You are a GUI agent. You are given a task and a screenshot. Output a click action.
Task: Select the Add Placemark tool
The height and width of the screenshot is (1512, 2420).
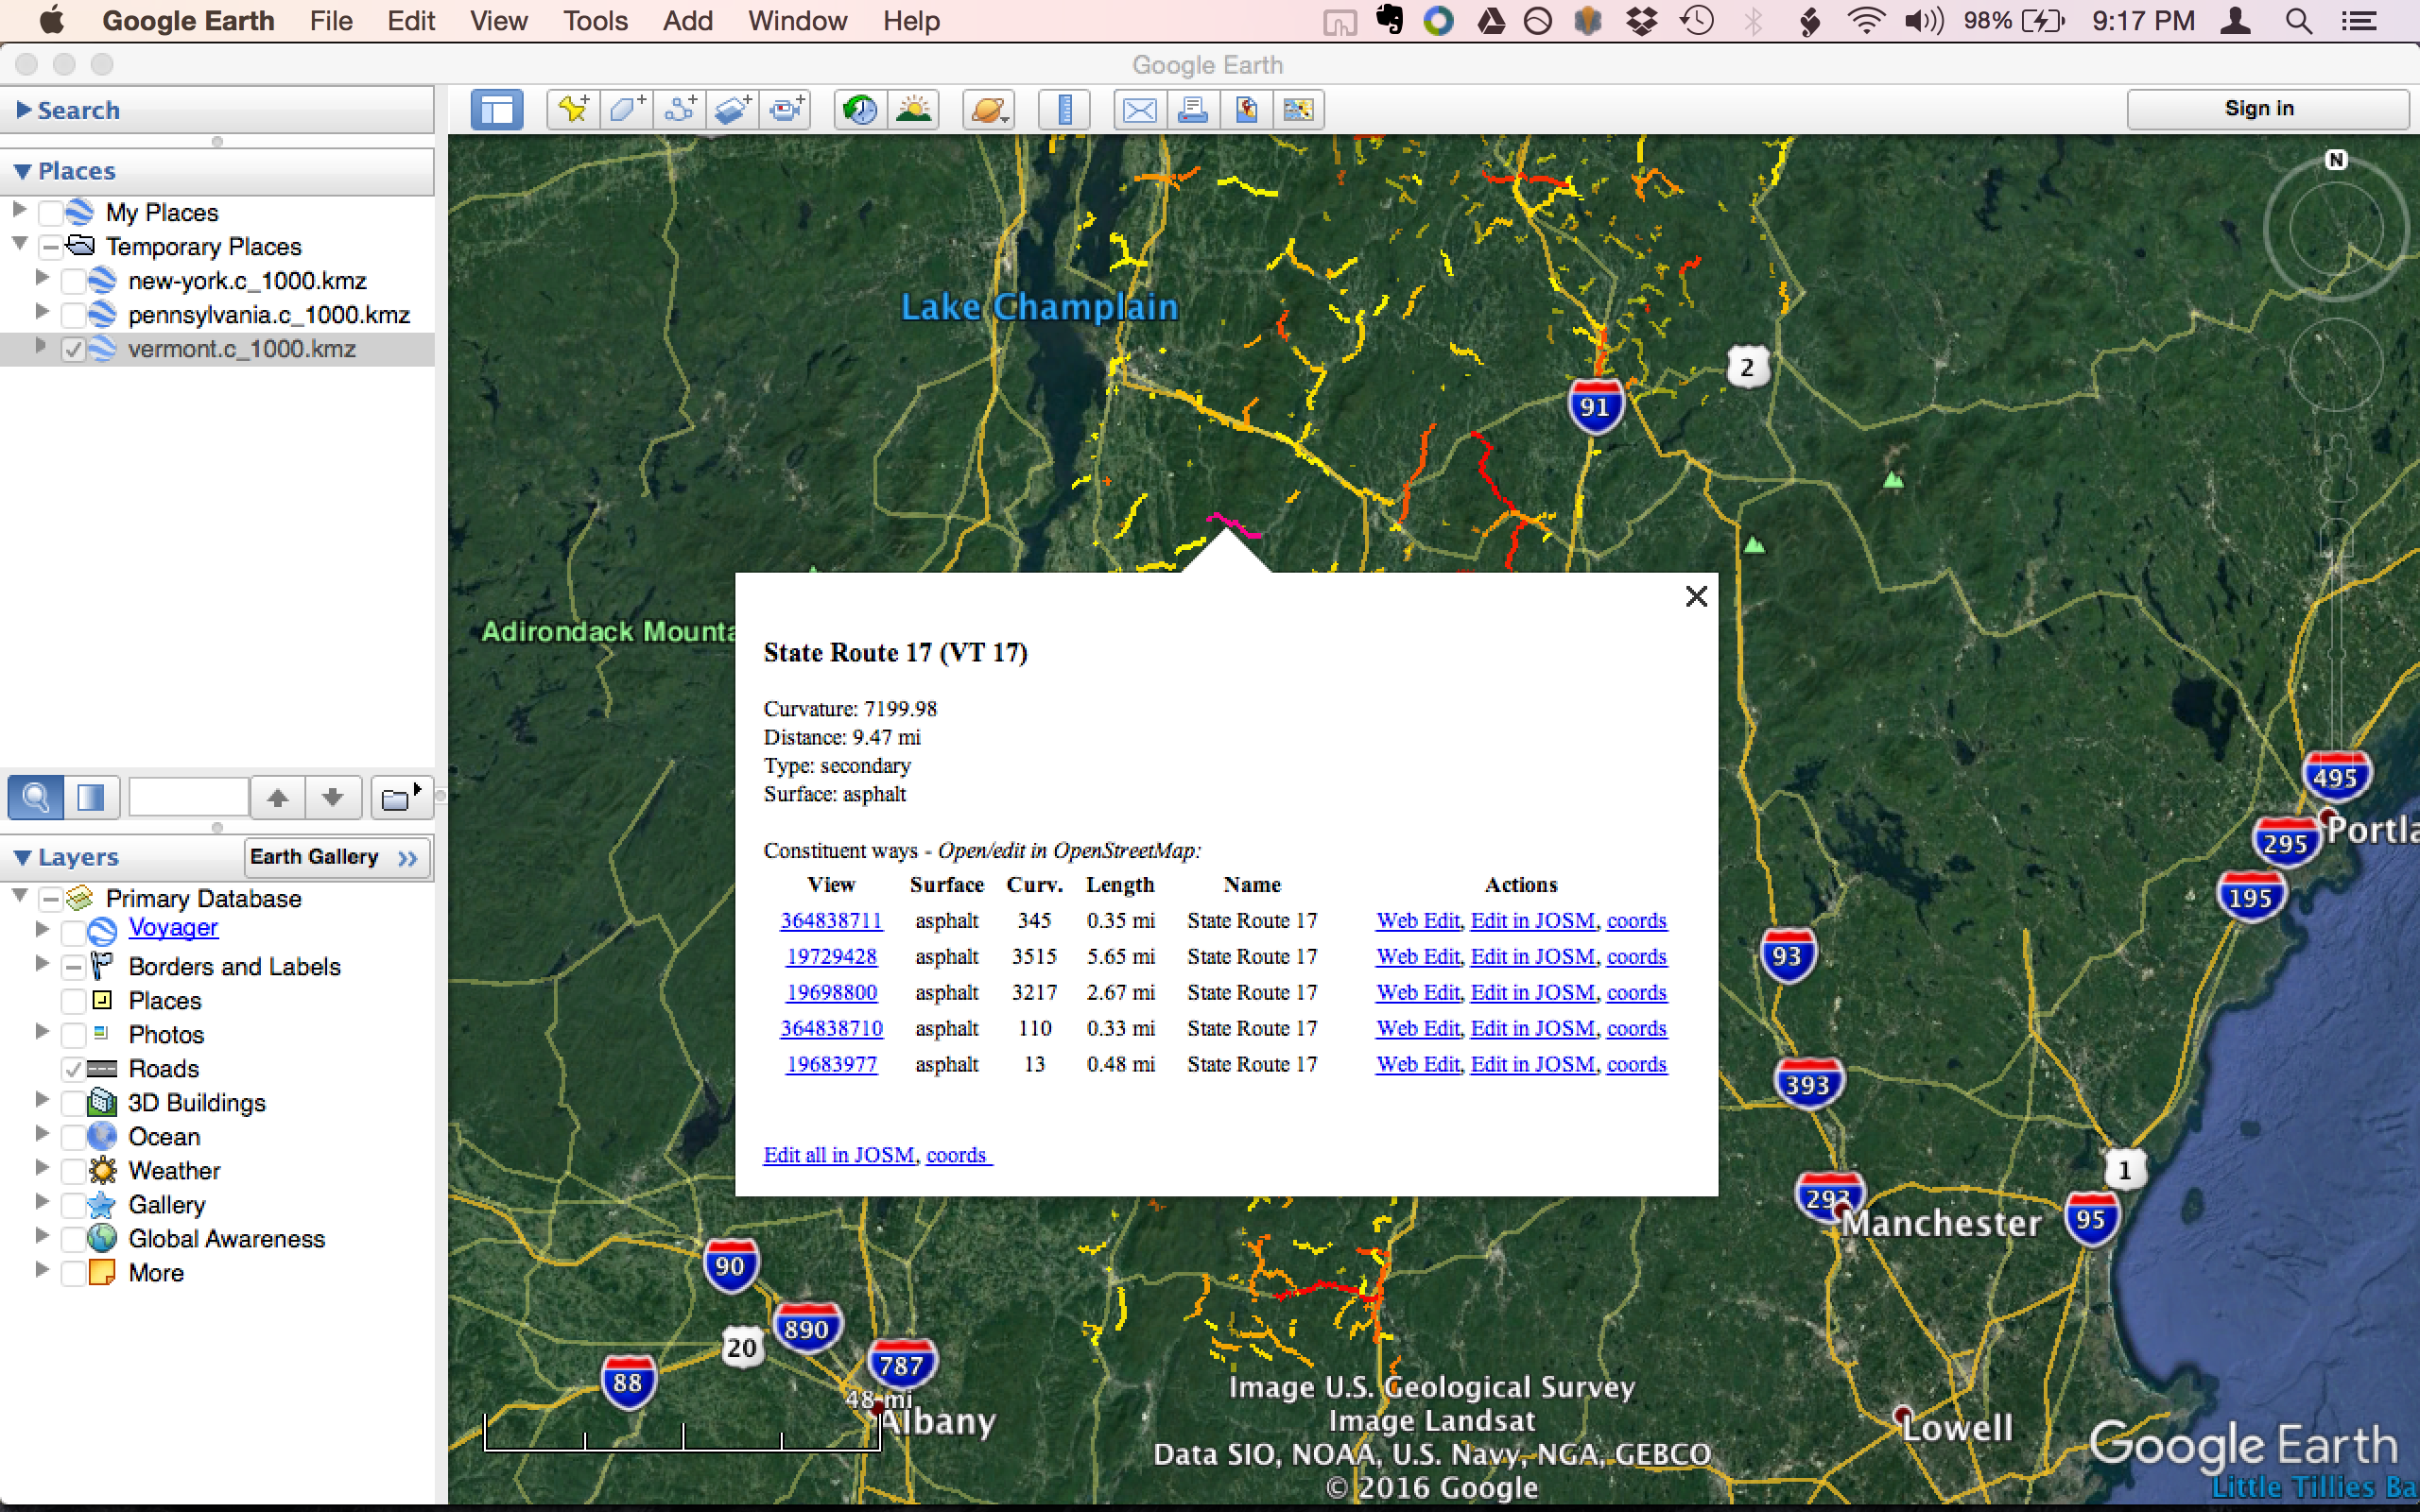point(571,109)
